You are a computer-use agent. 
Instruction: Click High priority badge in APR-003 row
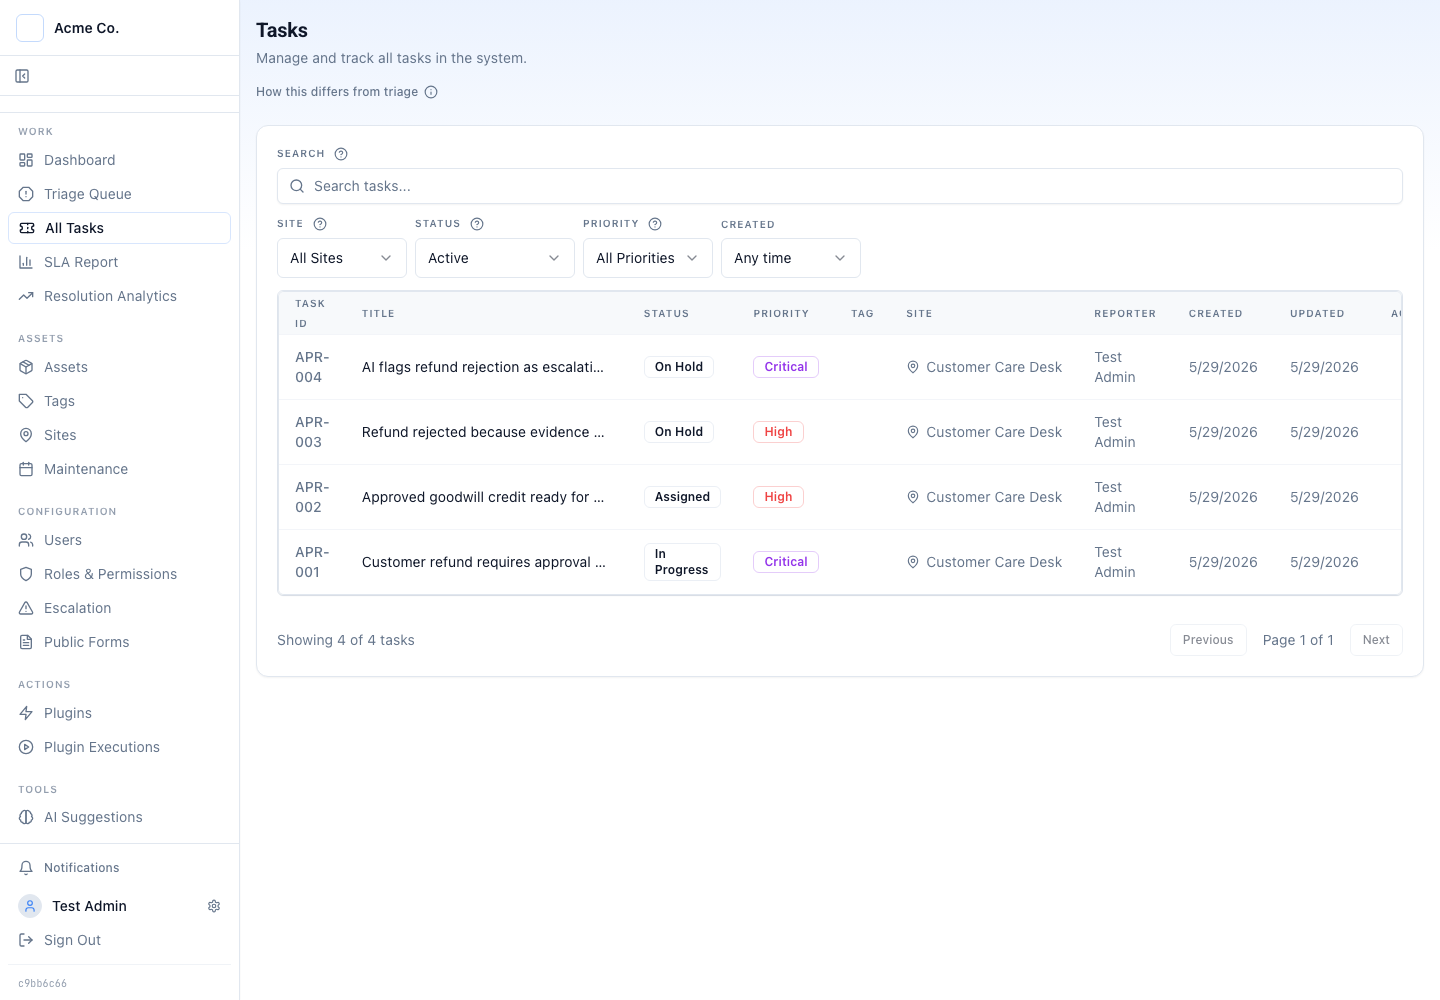(x=778, y=432)
